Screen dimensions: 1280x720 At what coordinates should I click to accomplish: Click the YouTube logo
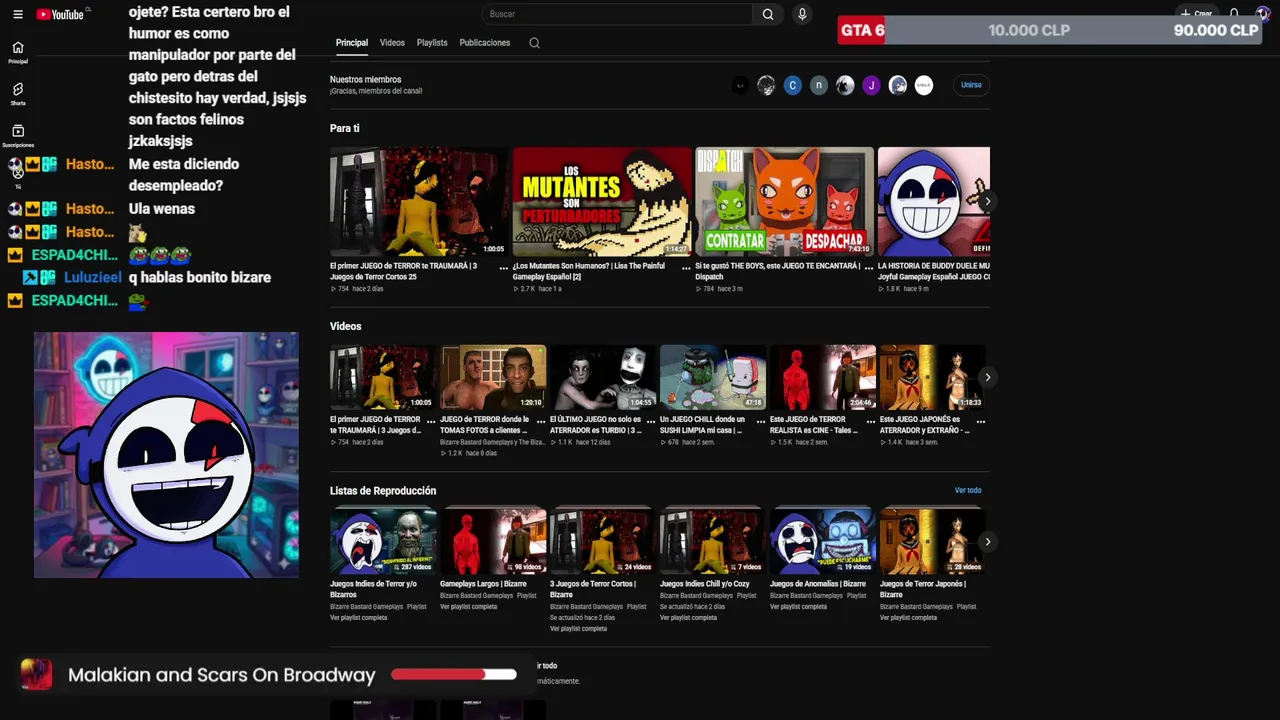click(61, 15)
